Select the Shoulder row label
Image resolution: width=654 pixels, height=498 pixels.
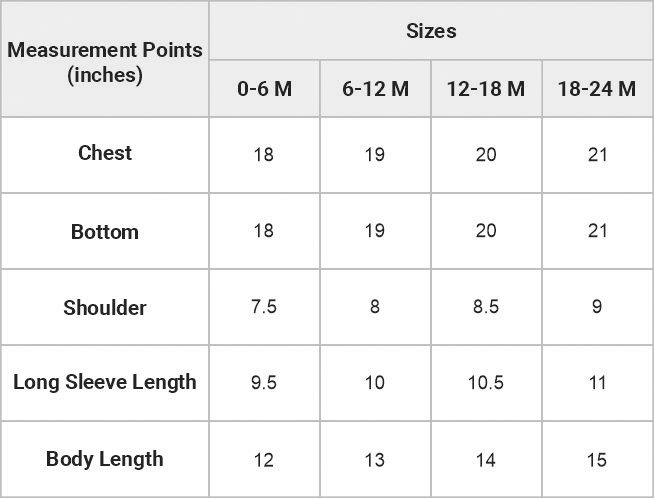(105, 308)
